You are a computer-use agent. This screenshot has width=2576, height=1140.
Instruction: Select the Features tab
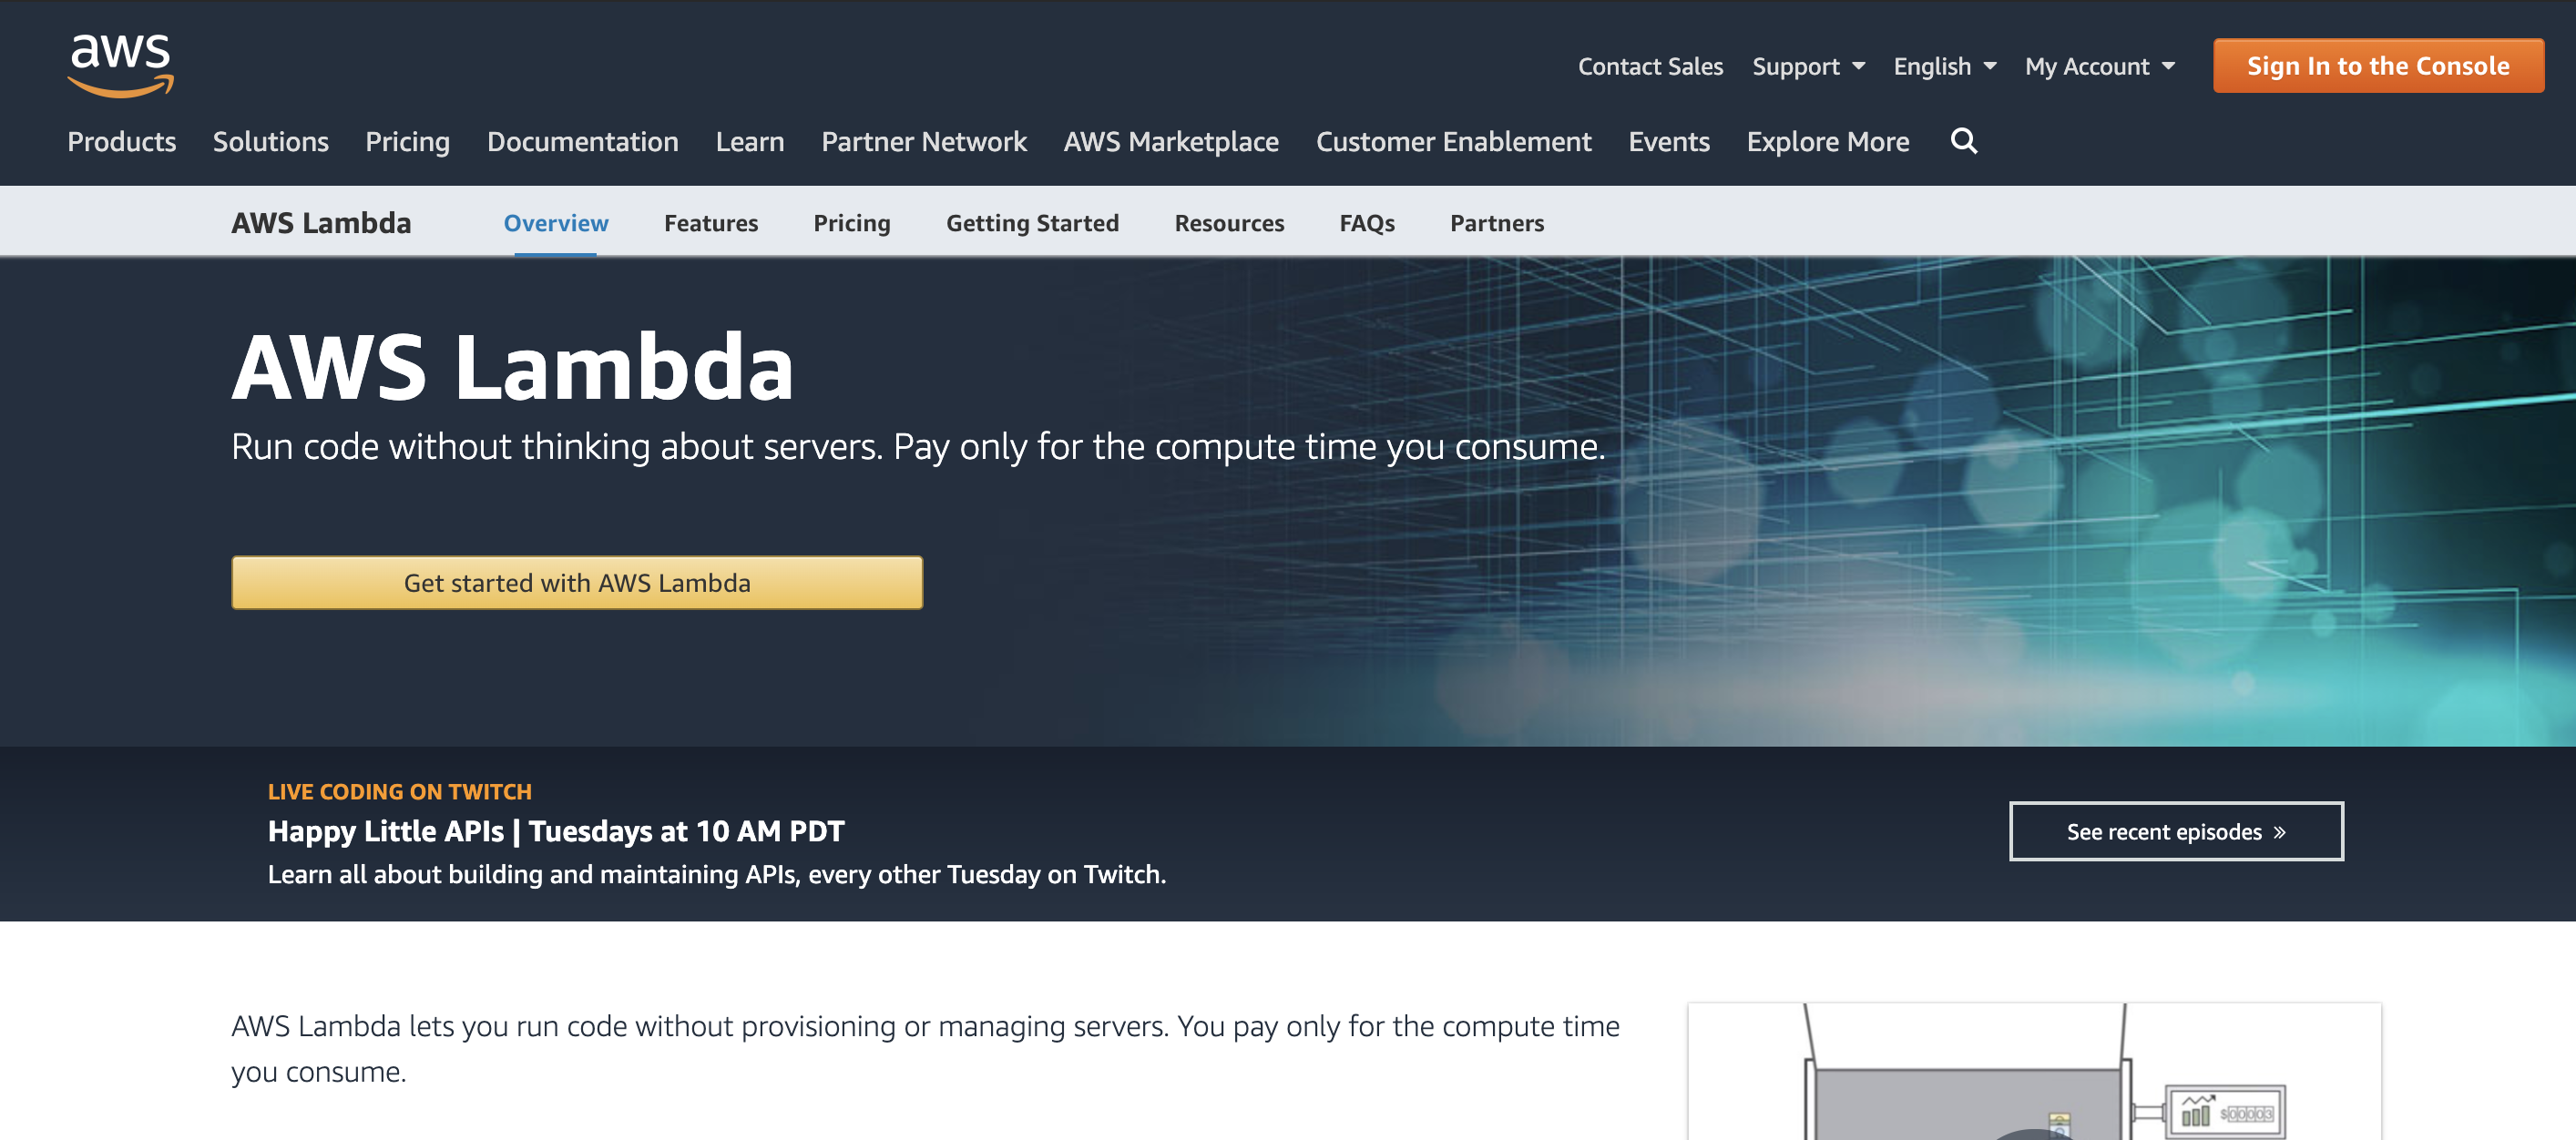(x=710, y=222)
